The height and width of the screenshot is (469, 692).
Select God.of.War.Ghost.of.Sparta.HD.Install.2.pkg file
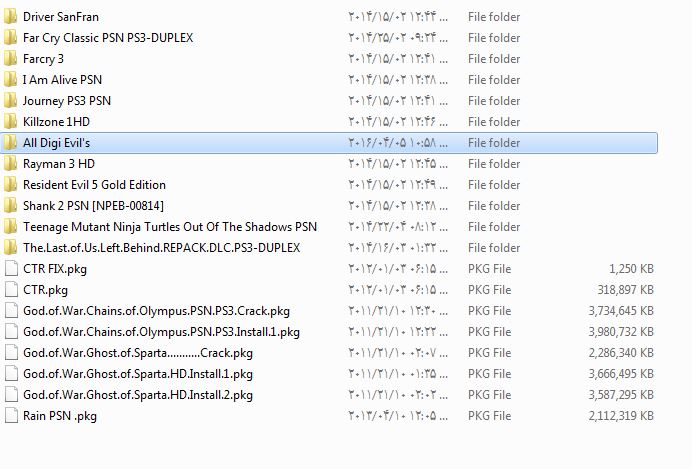click(x=137, y=395)
